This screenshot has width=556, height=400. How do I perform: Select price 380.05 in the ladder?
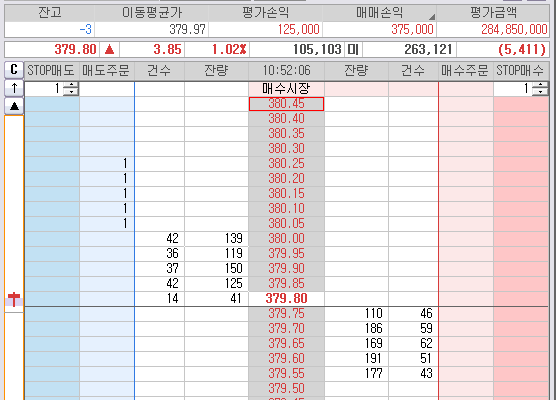pos(286,224)
